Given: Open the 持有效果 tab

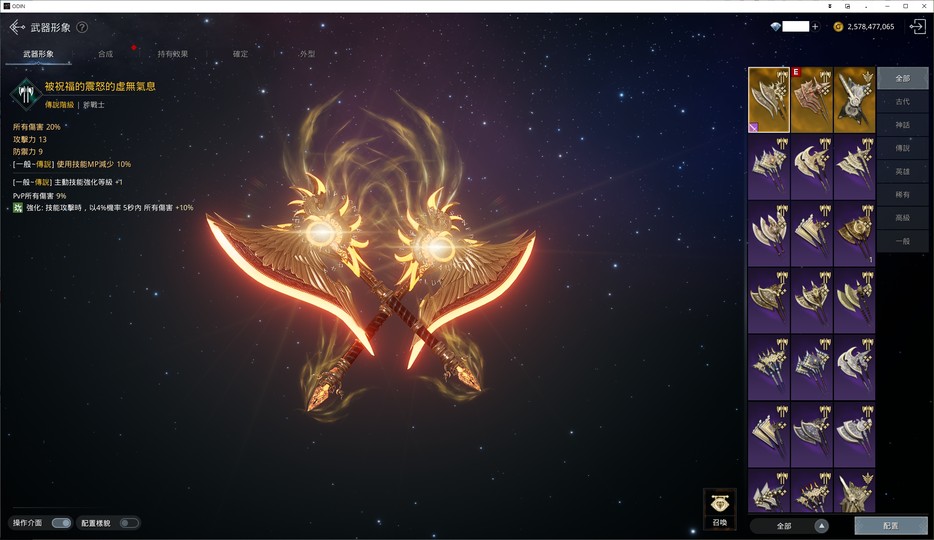Looking at the screenshot, I should tap(173, 54).
